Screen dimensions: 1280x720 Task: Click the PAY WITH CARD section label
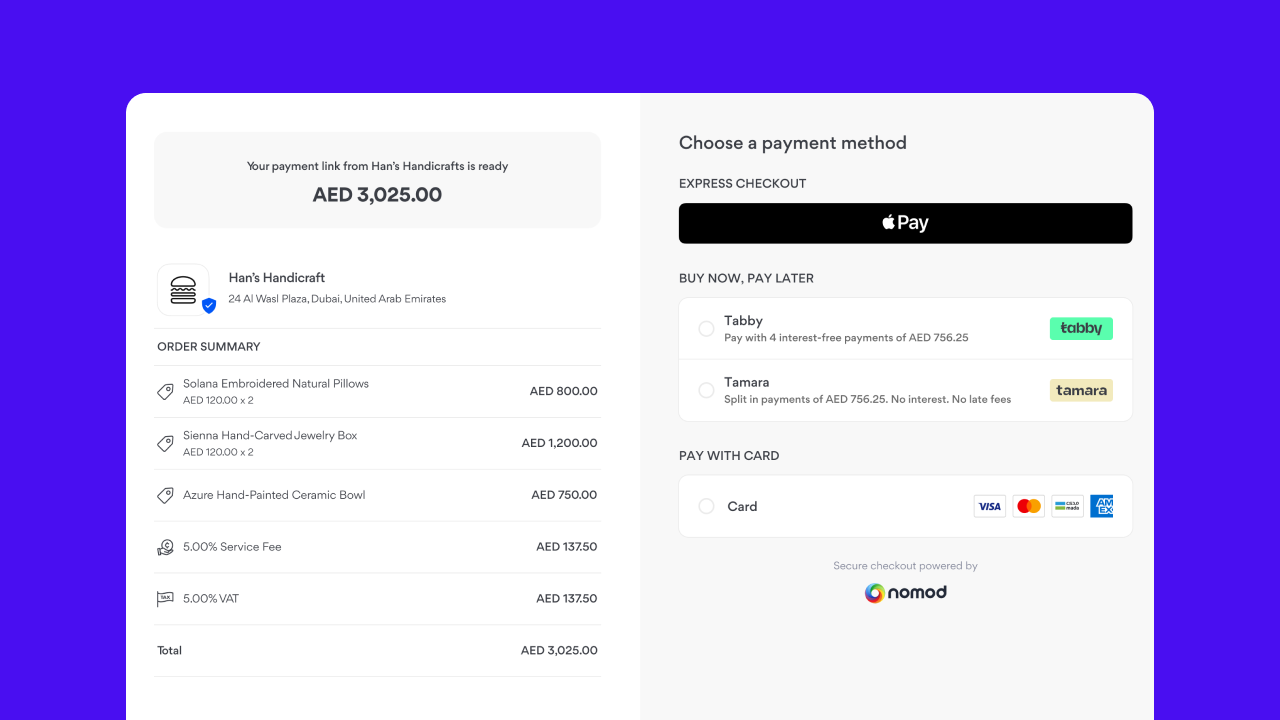(x=729, y=456)
